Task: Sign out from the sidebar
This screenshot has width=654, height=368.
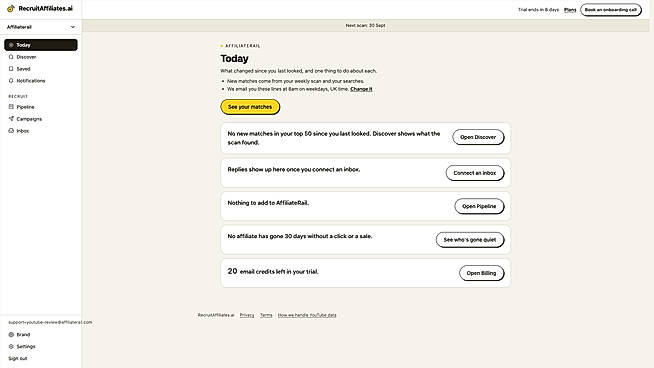Action: coord(18,358)
